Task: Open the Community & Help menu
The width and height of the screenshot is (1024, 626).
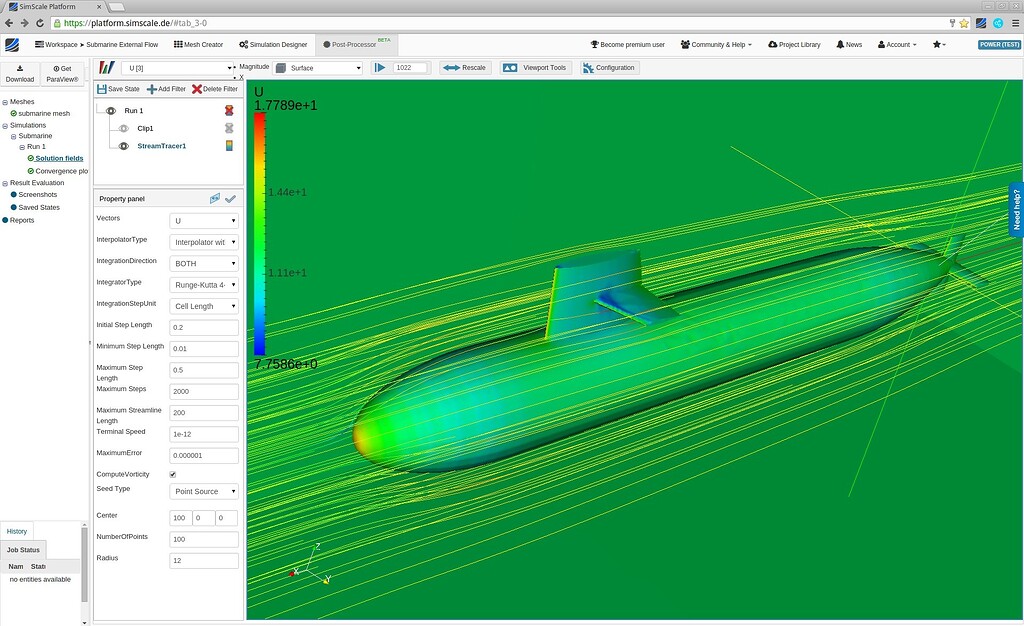Action: 714,44
